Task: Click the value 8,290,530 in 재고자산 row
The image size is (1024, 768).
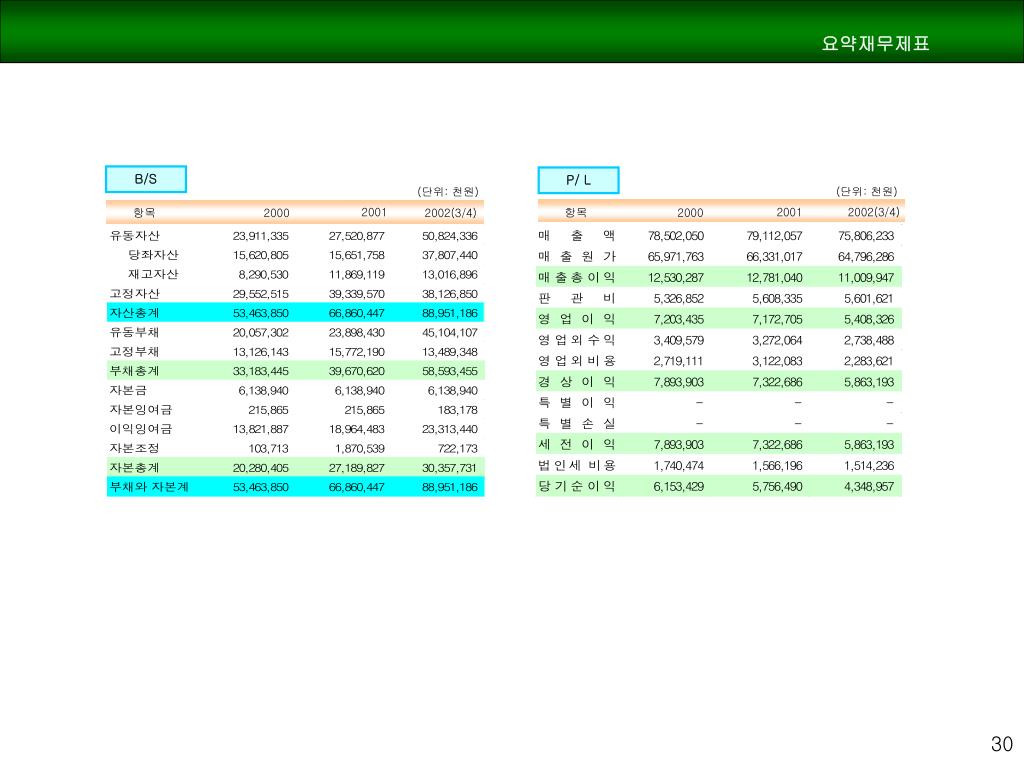Action: click(263, 274)
